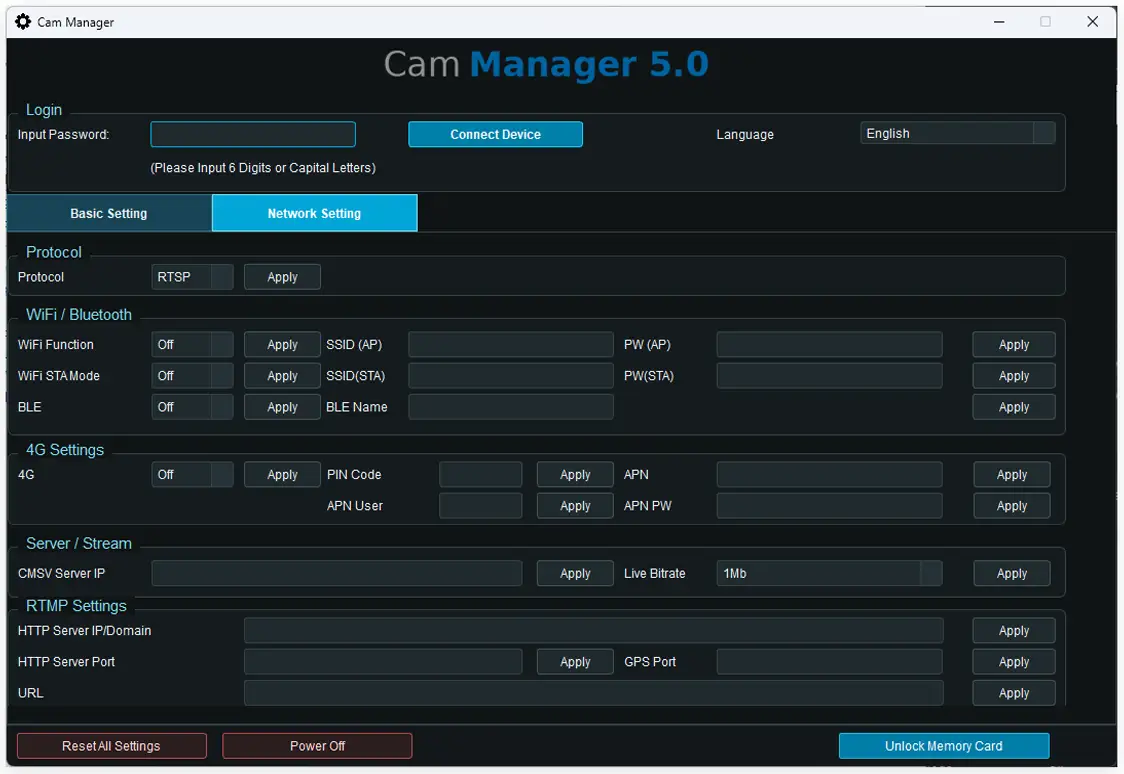Click the APN input field
Screen dimensions: 1124x774
(x=829, y=474)
